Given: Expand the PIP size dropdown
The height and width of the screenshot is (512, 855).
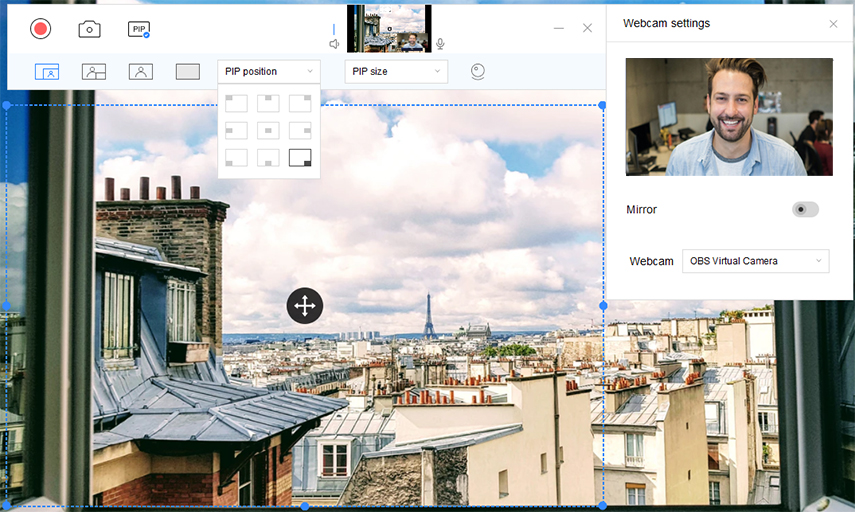Looking at the screenshot, I should (396, 71).
